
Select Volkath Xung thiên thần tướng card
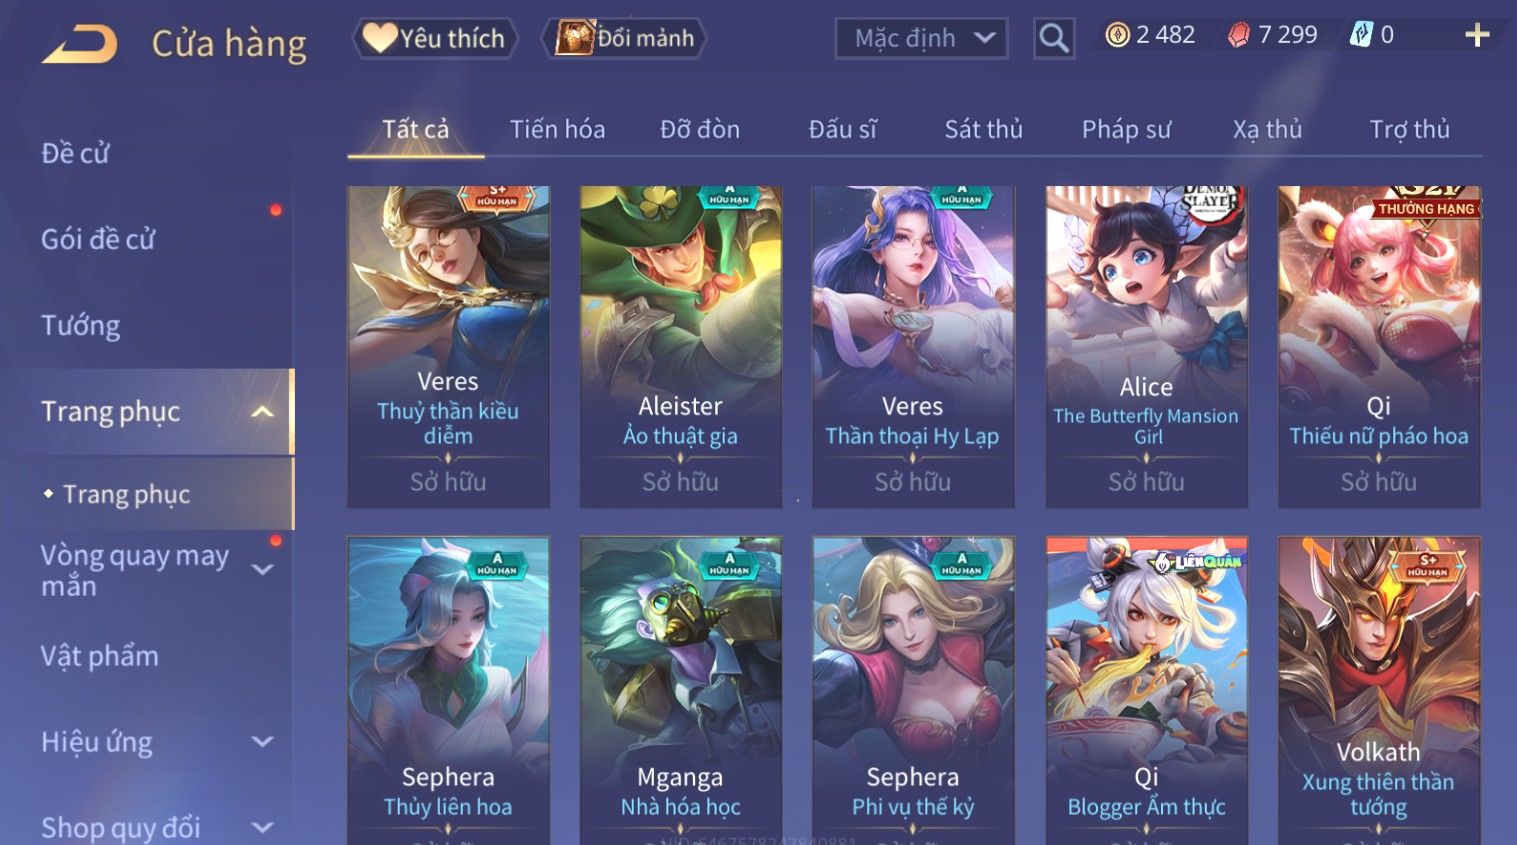pyautogui.click(x=1379, y=690)
